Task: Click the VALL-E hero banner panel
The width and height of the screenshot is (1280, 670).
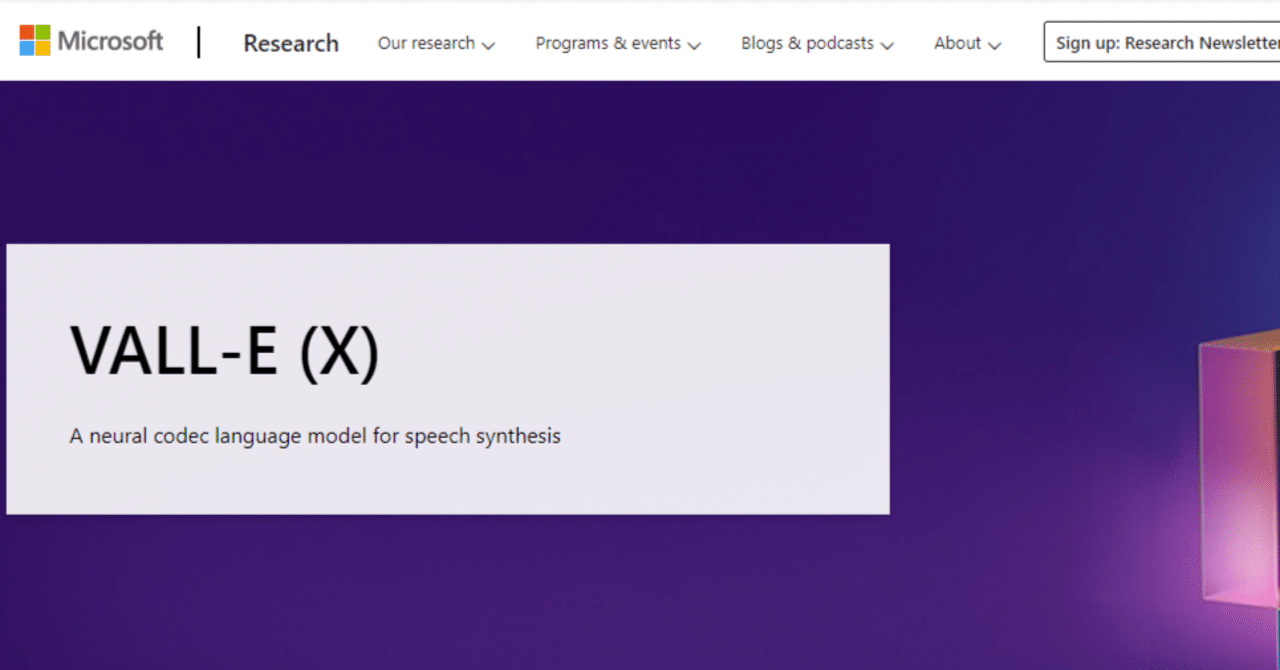Action: coord(448,378)
